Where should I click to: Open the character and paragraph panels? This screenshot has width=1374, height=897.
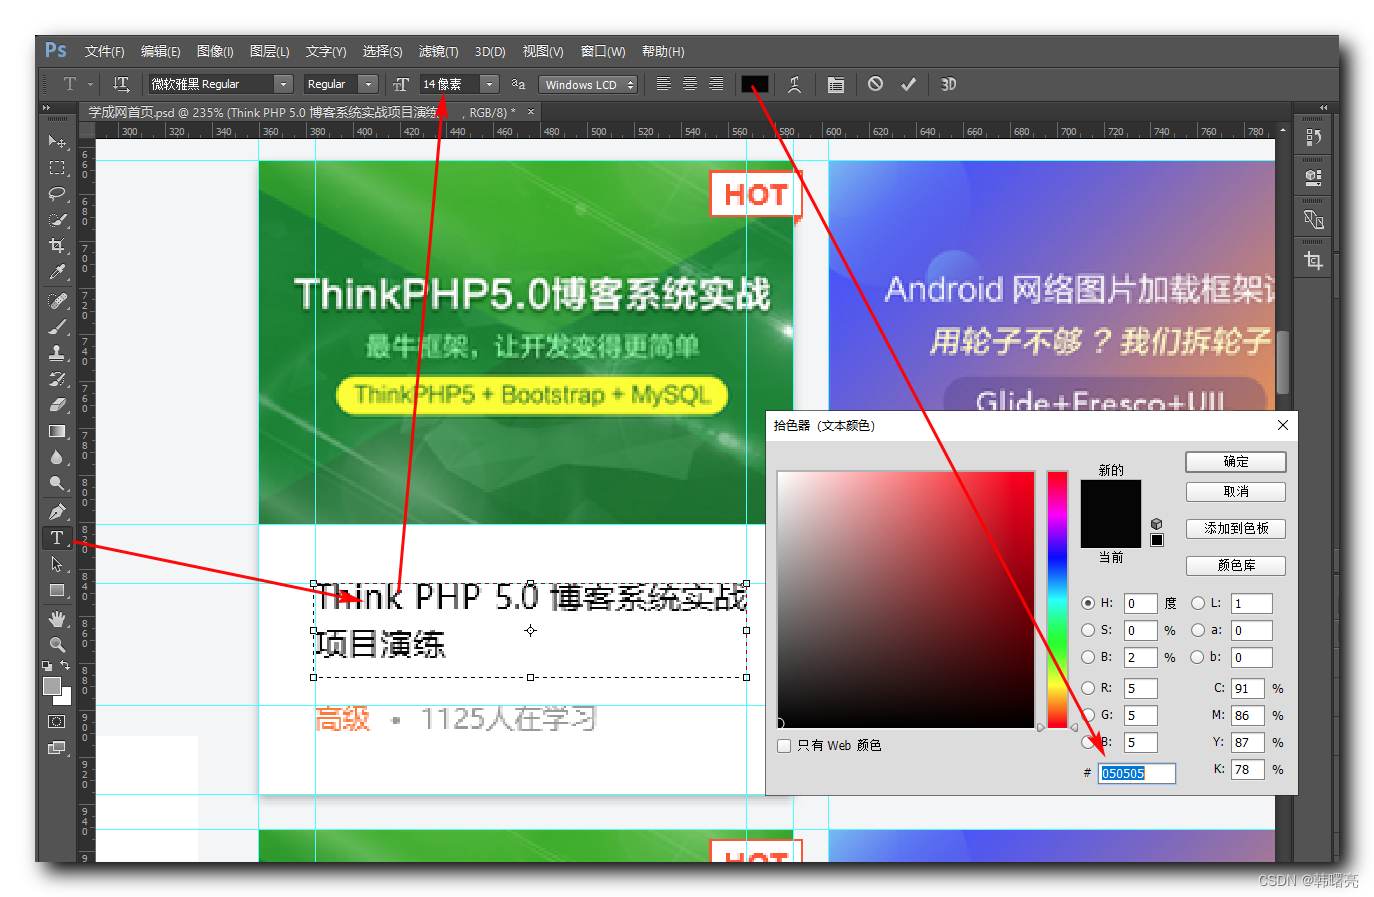(x=836, y=84)
